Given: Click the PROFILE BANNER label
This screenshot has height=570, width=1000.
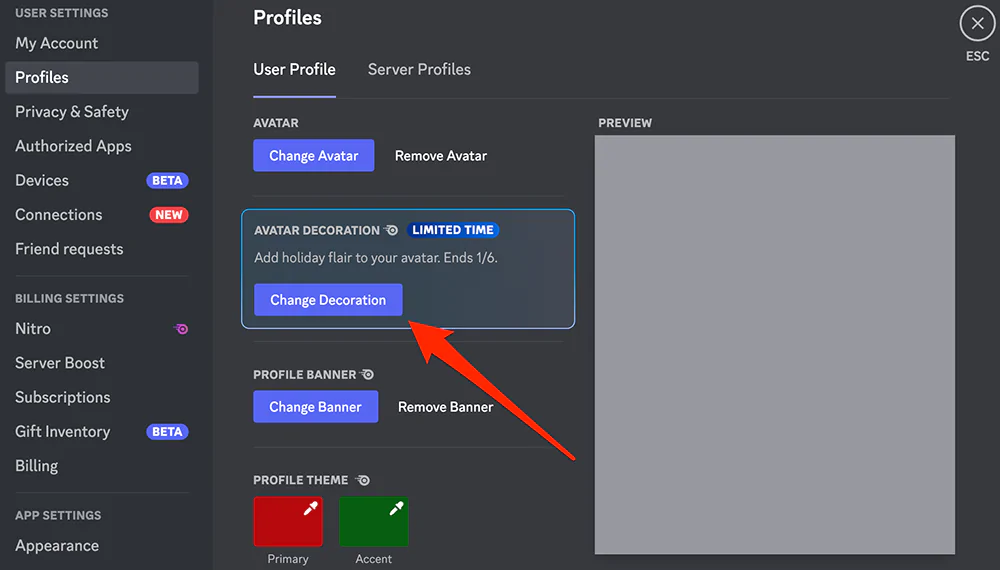Looking at the screenshot, I should click(x=304, y=374).
